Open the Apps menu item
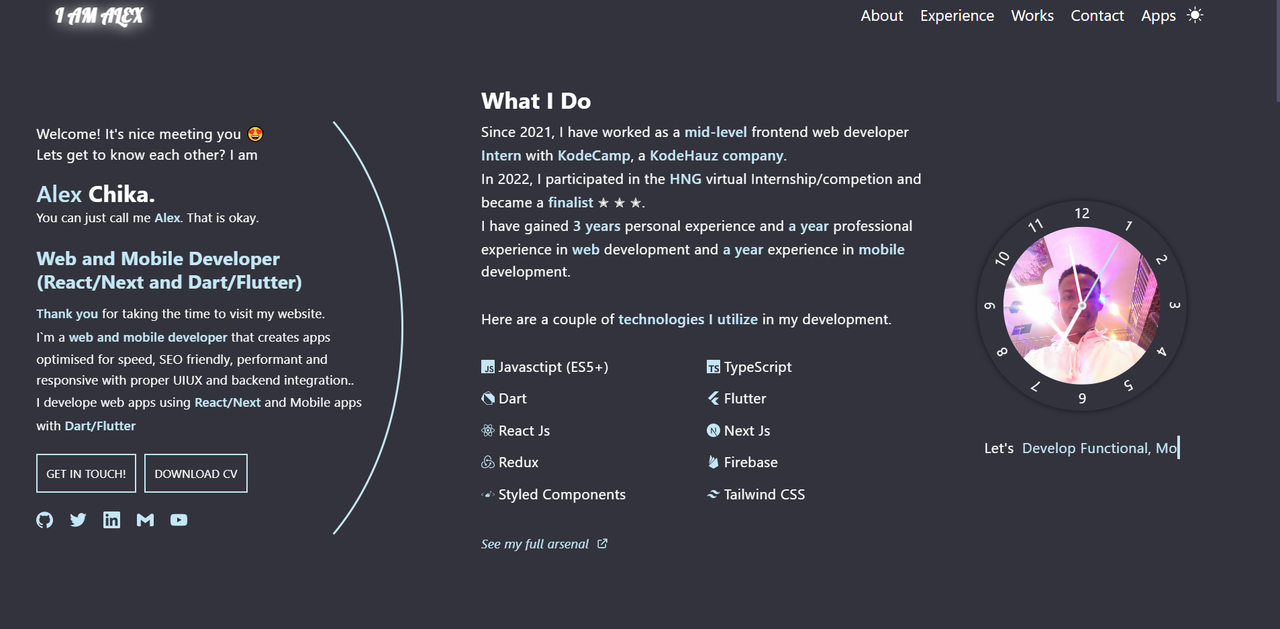 coord(1158,15)
